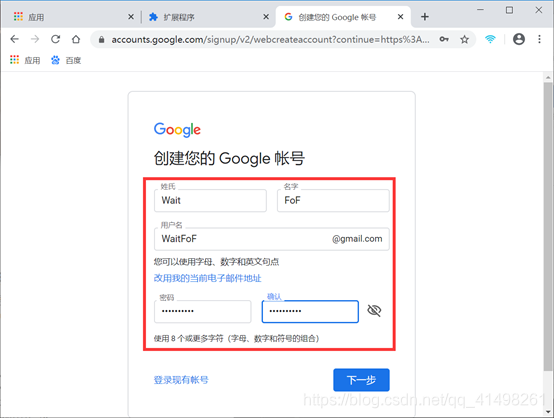554x418 pixels.
Task: Maximize the Chrome window
Action: (x=509, y=10)
